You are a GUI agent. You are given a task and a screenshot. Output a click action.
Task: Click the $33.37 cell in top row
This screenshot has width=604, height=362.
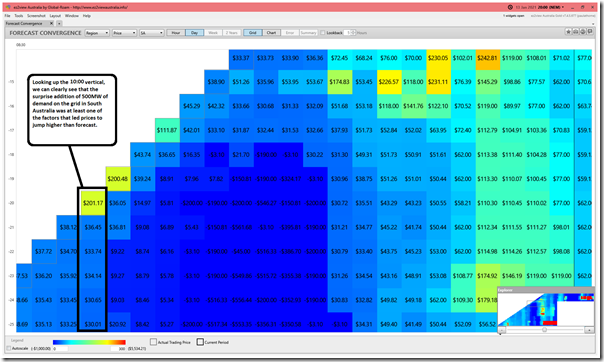coord(241,58)
